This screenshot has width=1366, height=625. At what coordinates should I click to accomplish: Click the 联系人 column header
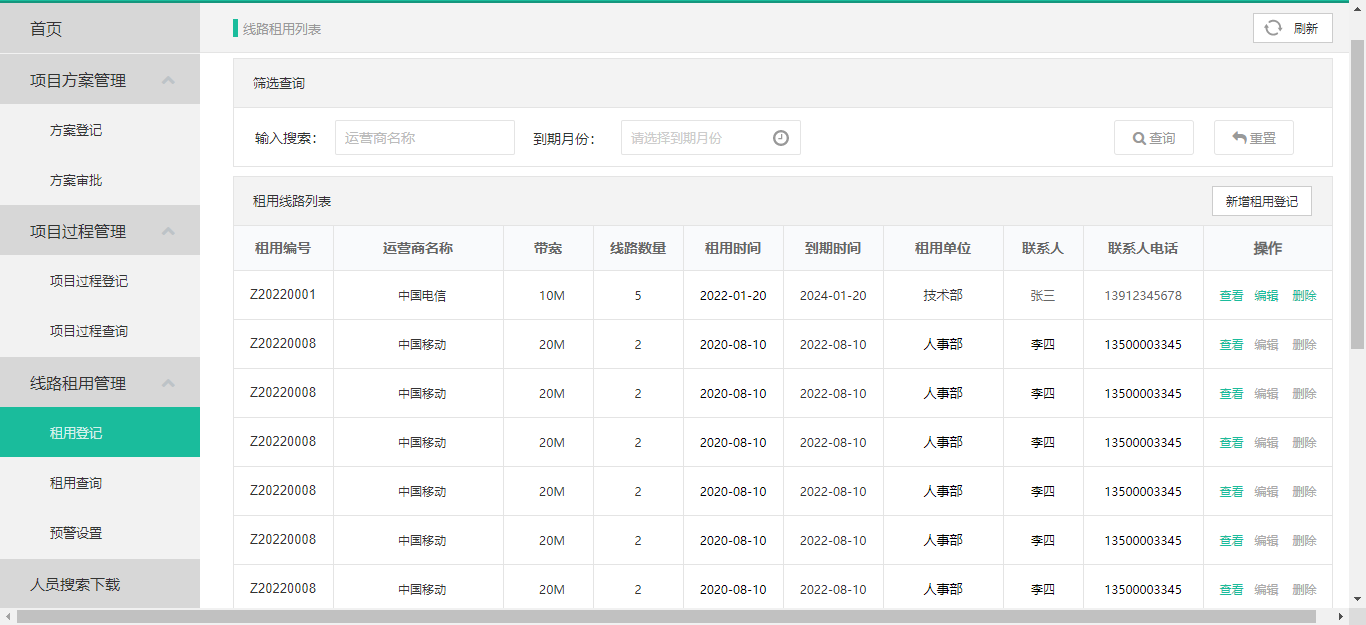[x=1043, y=248]
